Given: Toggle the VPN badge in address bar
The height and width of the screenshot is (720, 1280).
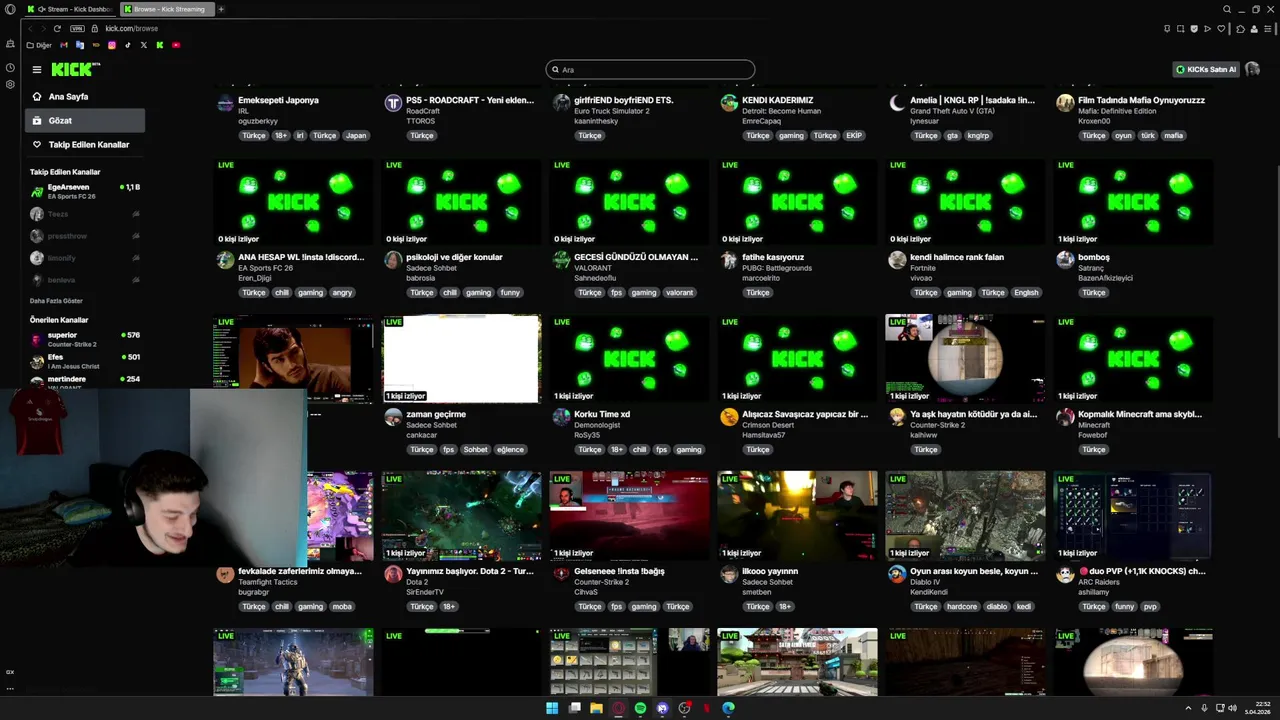Looking at the screenshot, I should click(x=77, y=28).
